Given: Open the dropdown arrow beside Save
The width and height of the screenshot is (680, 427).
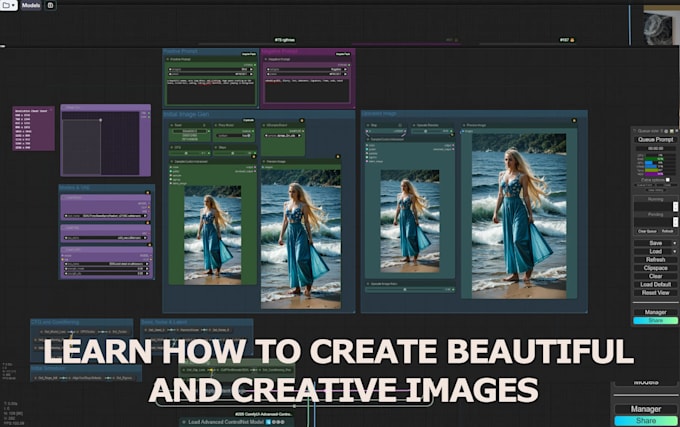Looking at the screenshot, I should pyautogui.click(x=675, y=243).
